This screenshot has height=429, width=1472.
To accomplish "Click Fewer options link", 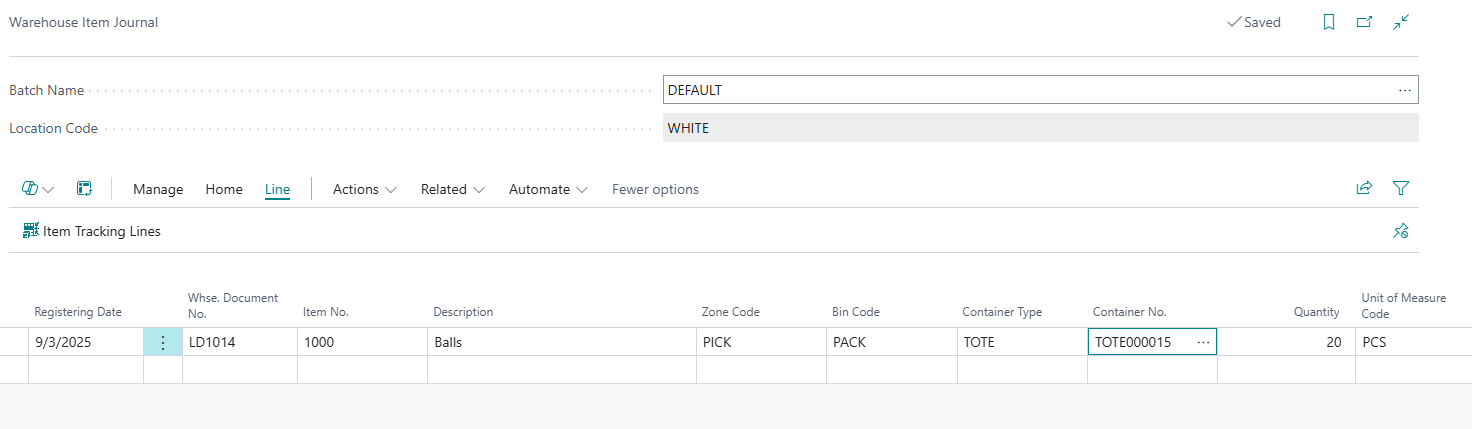I will 655,189.
